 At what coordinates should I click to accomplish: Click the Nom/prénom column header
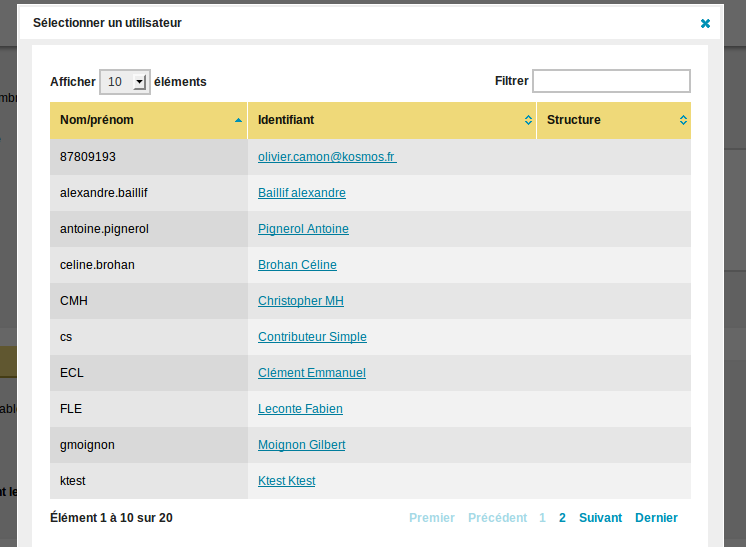pyautogui.click(x=97, y=120)
